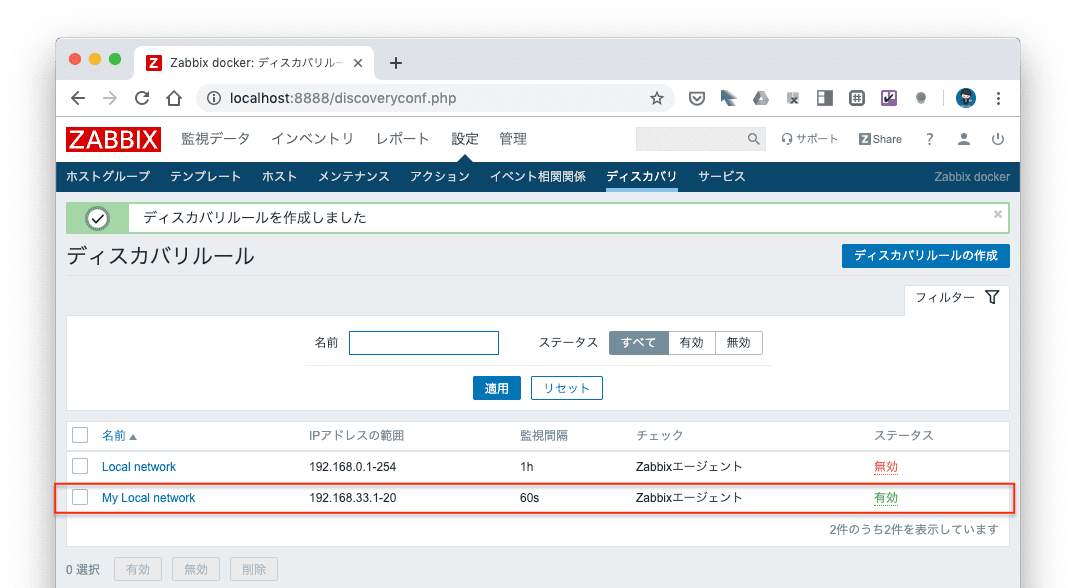Open the レポート menu

coord(402,139)
